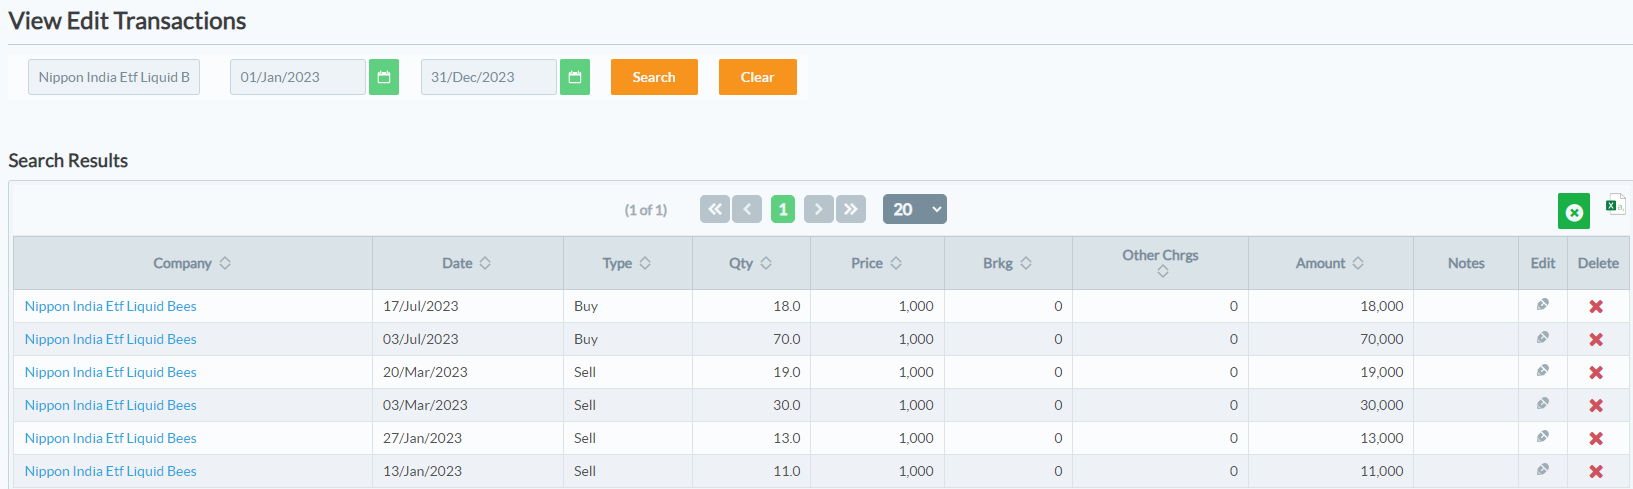Click the Notes column header
The image size is (1633, 489).
1466,263
